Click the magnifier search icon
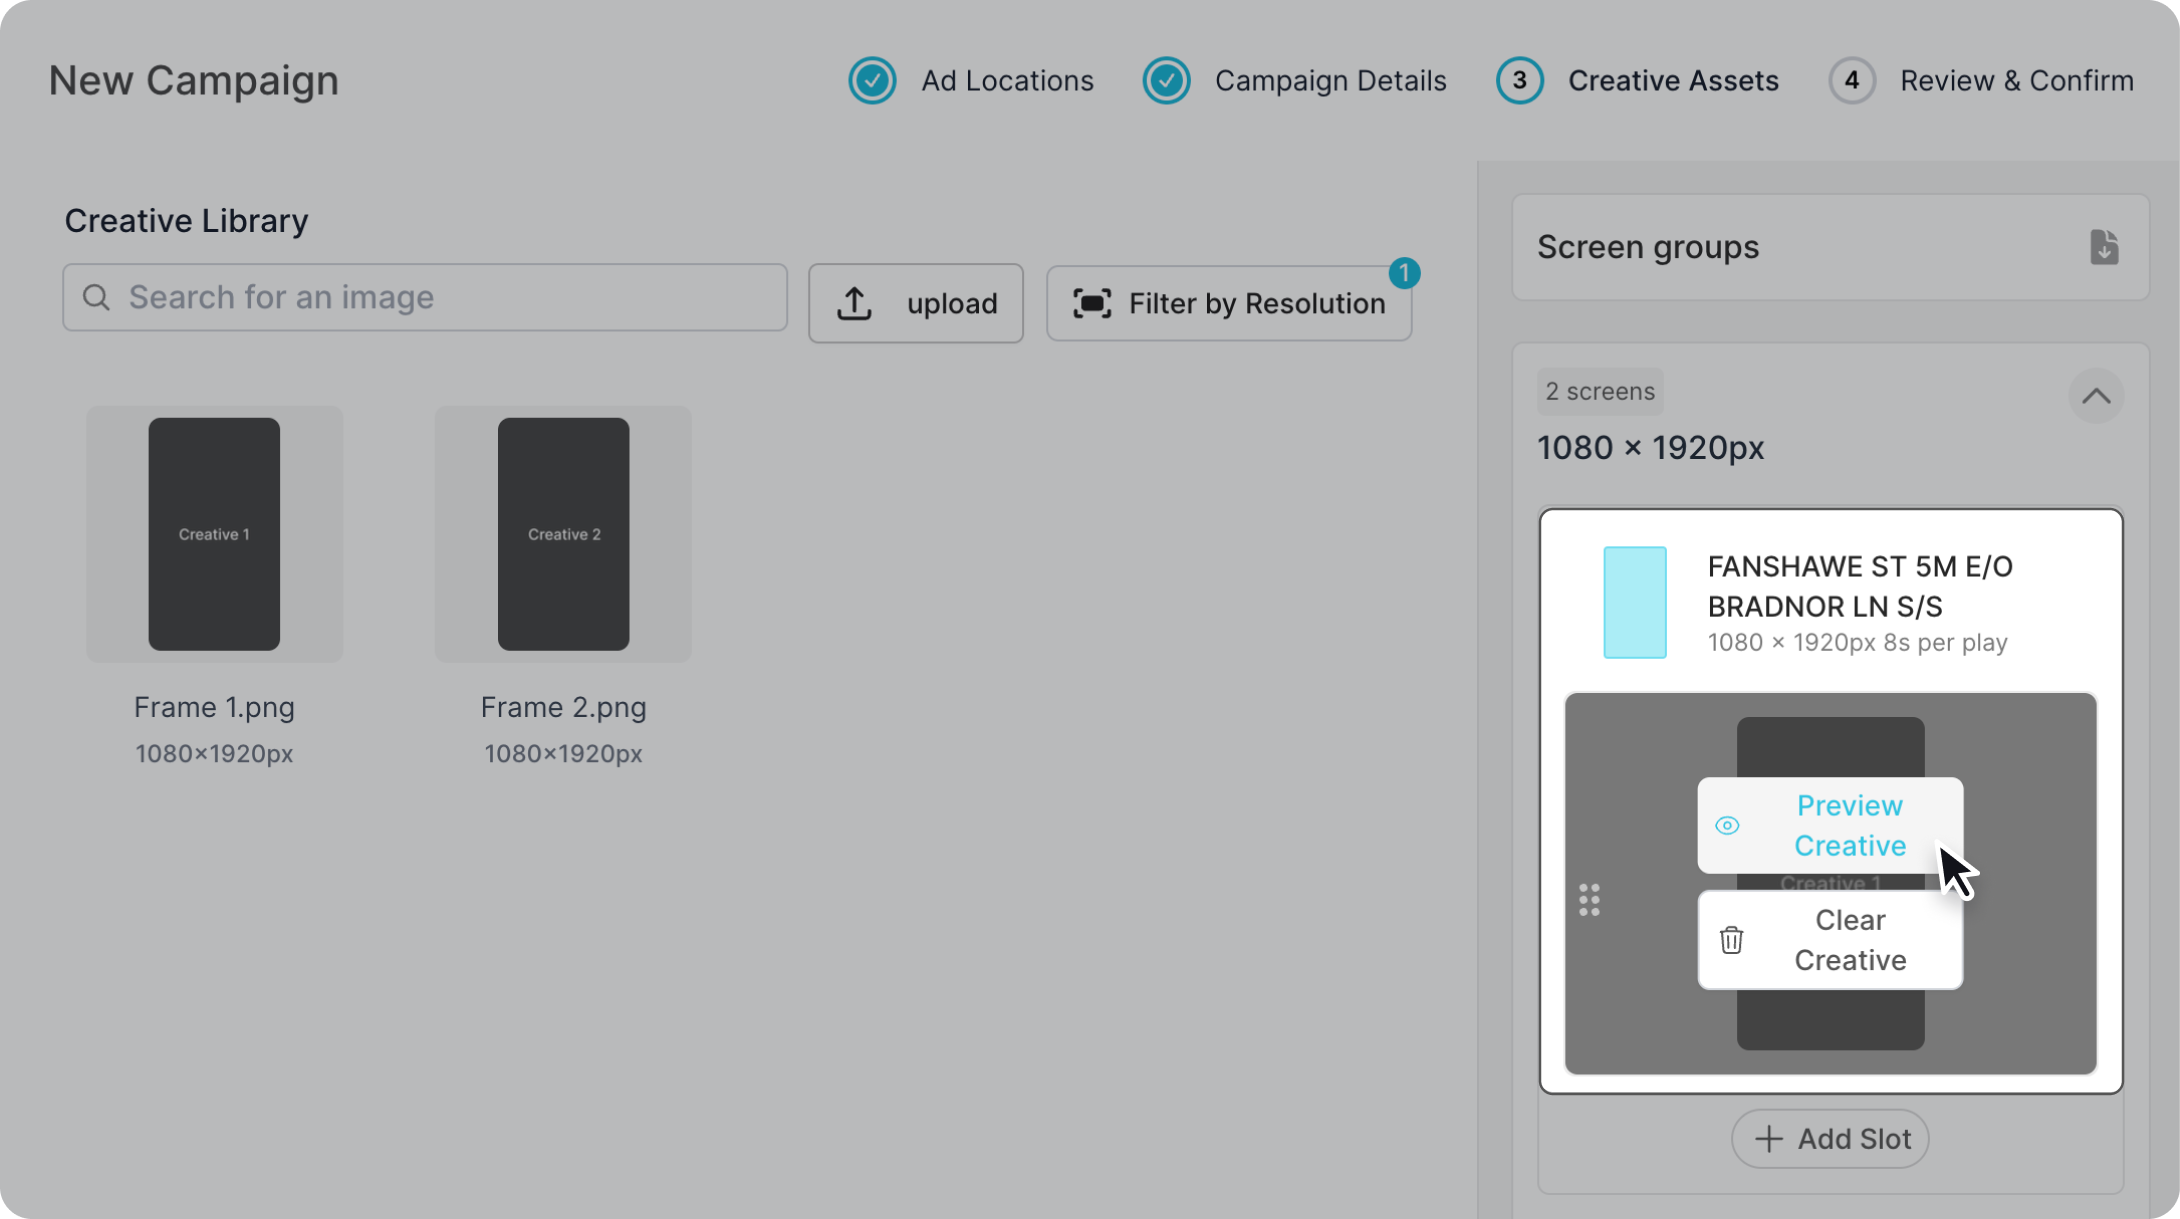2180x1219 pixels. tap(96, 298)
